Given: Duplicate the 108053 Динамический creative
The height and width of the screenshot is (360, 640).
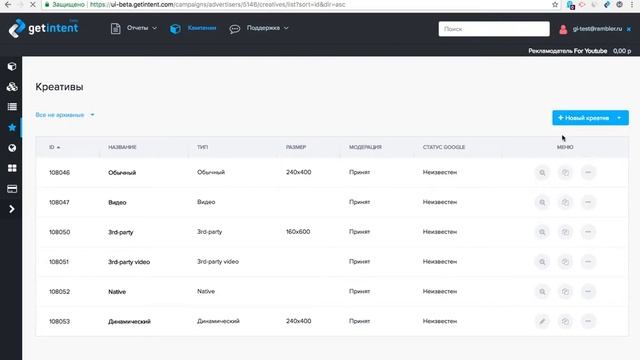Looking at the screenshot, I should (565, 321).
